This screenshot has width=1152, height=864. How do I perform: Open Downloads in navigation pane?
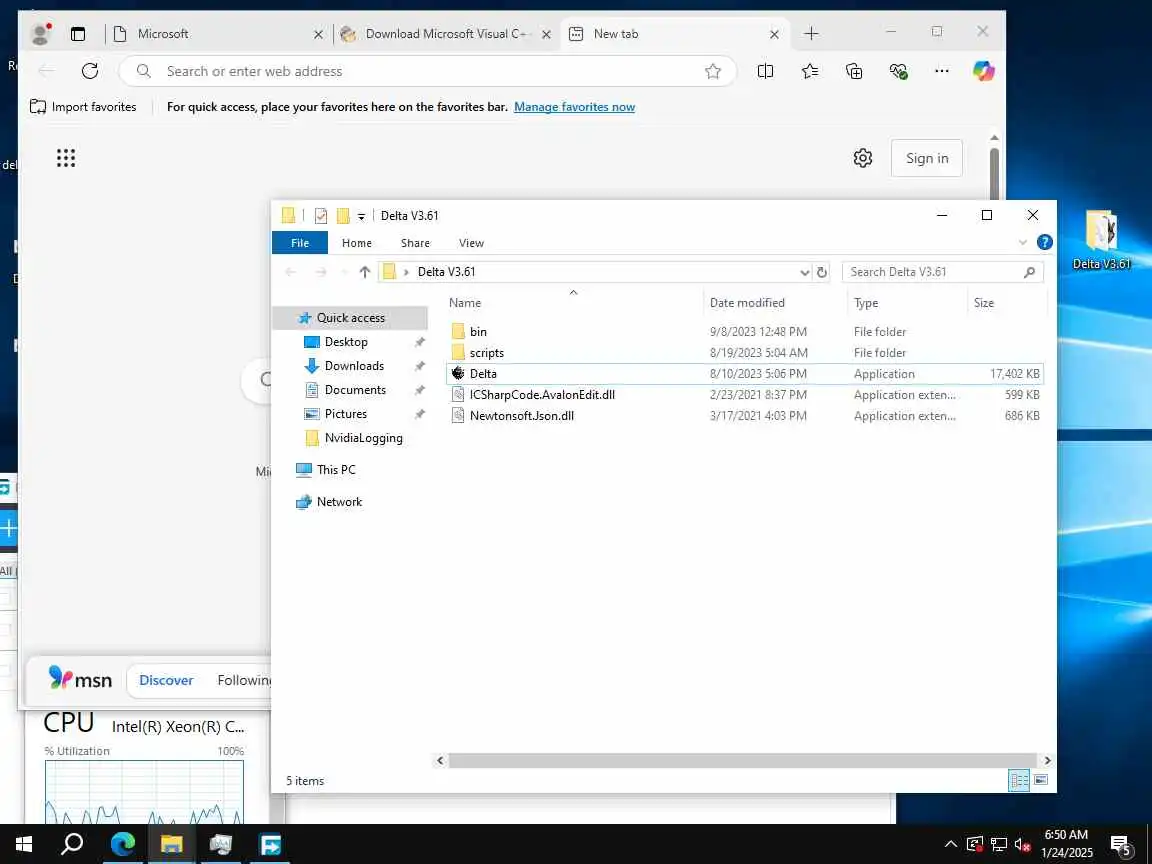(x=354, y=366)
